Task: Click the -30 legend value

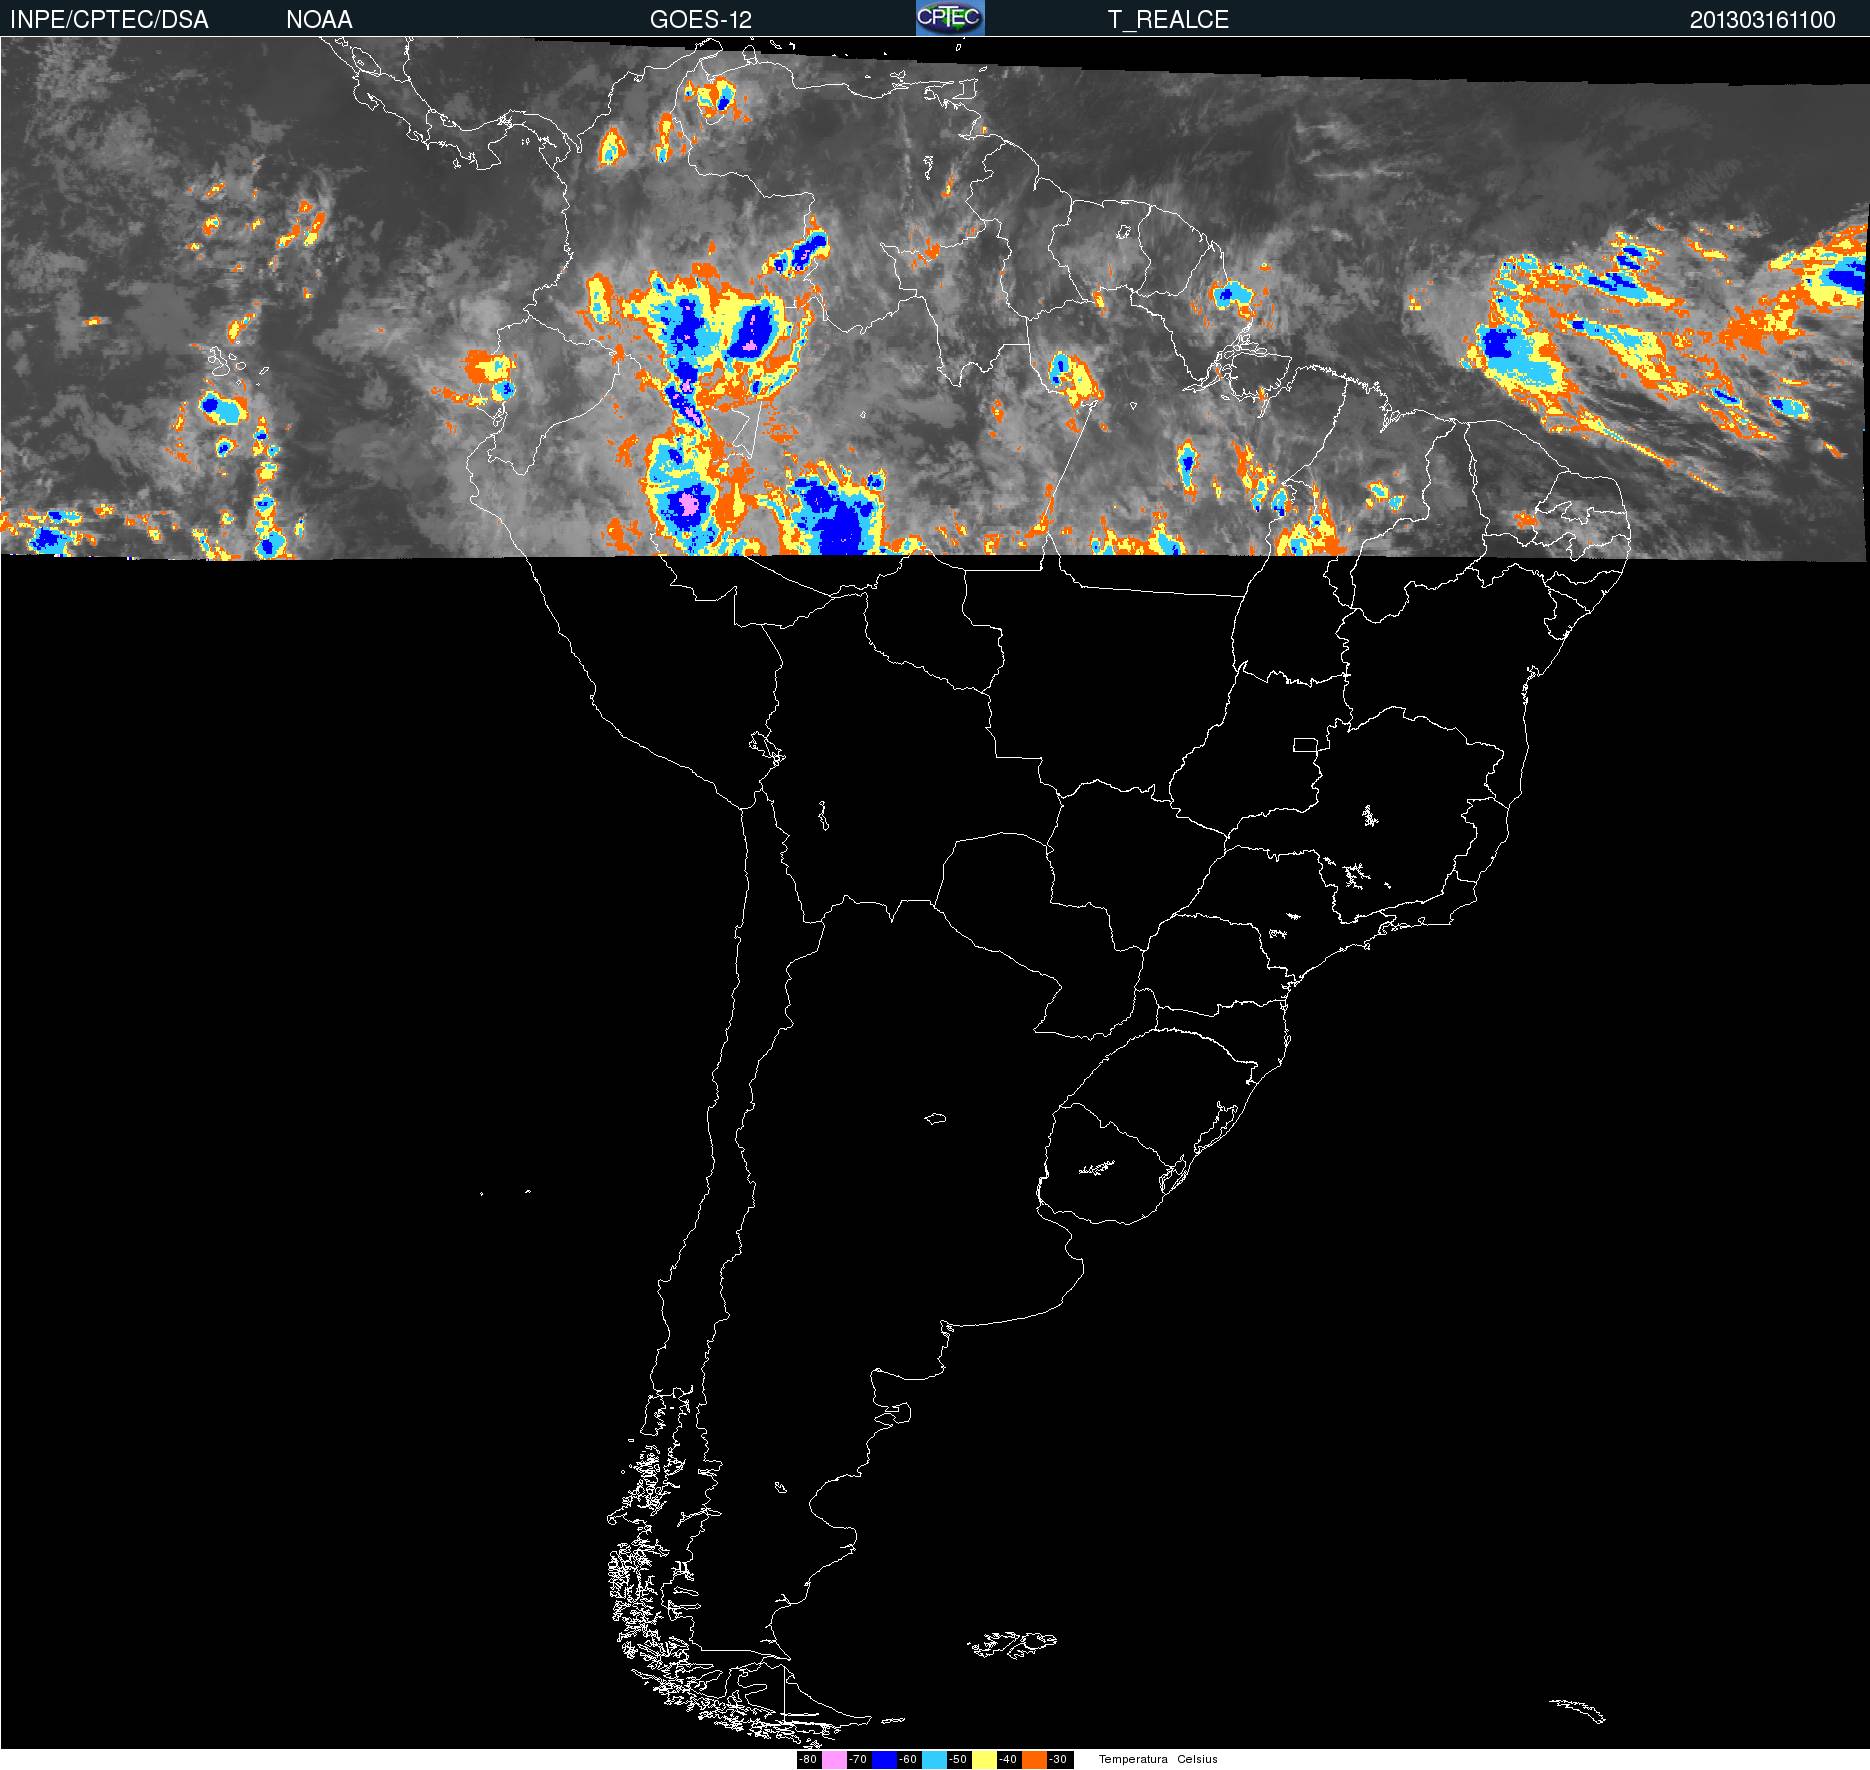Action: [1058, 1760]
